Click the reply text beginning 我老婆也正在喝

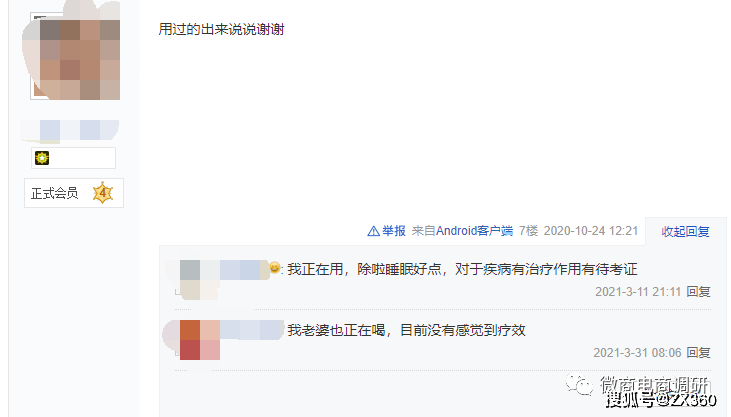click(x=407, y=330)
